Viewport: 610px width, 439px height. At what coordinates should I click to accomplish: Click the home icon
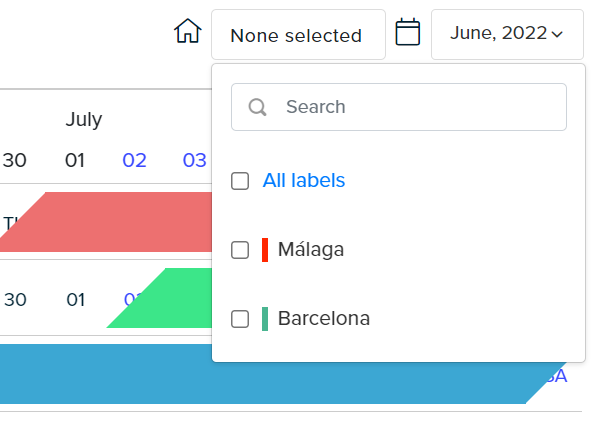[188, 31]
